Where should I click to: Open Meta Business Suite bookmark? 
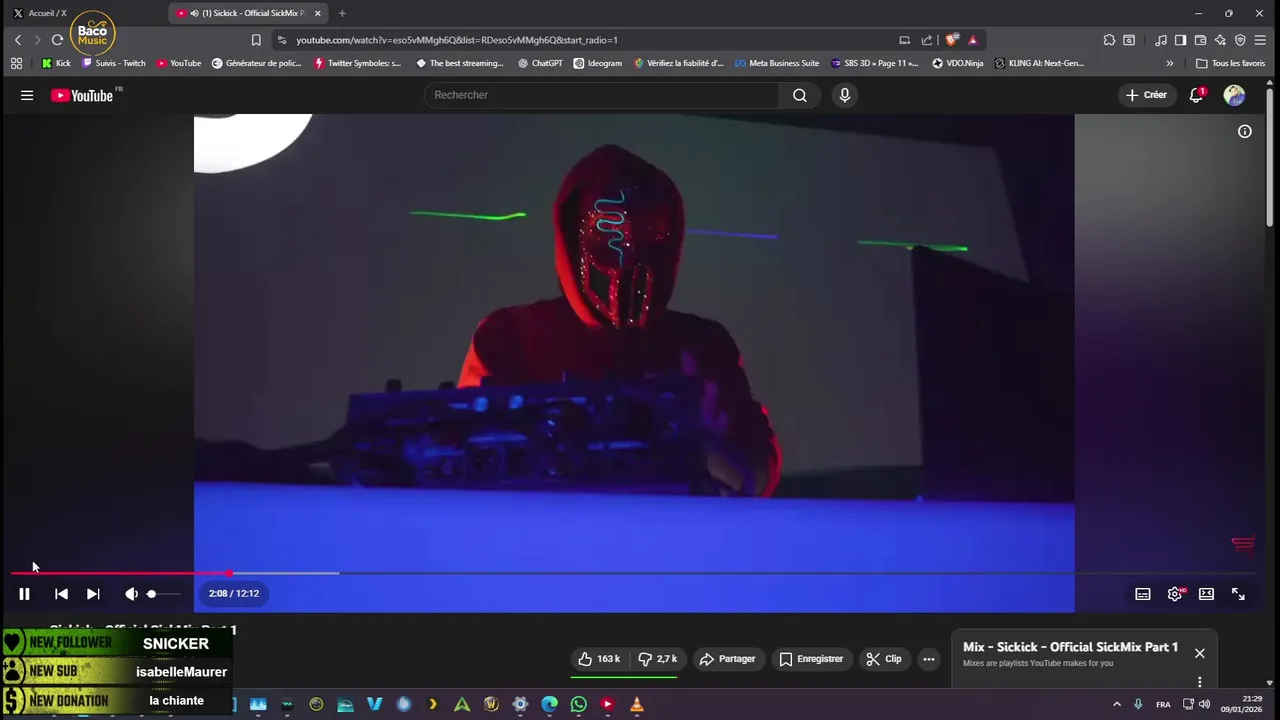[776, 63]
